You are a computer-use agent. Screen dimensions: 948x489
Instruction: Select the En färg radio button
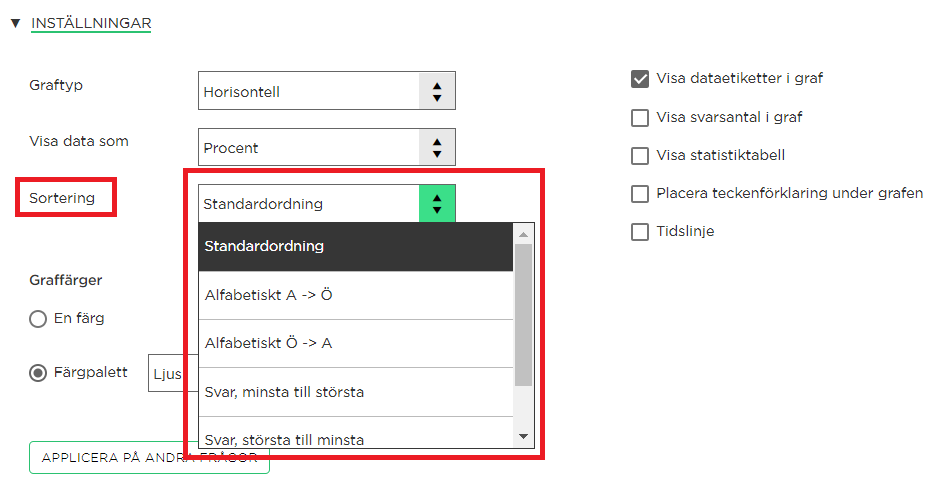click(x=38, y=319)
